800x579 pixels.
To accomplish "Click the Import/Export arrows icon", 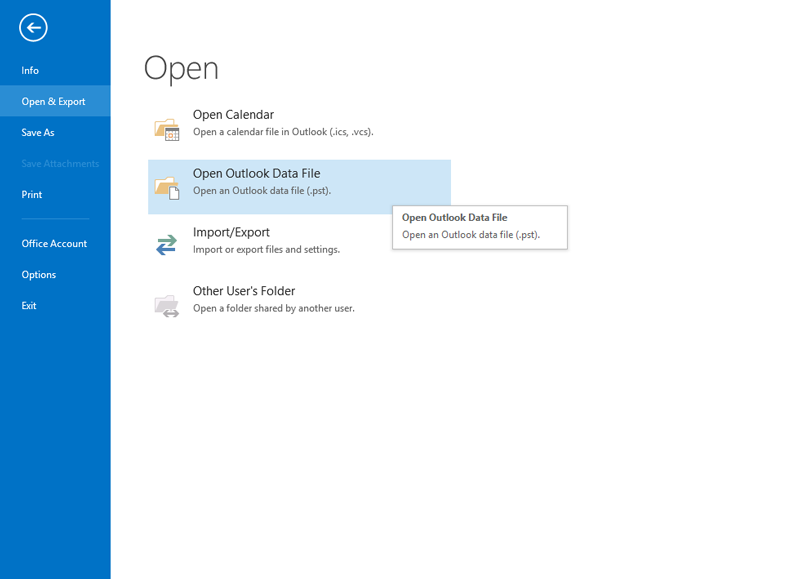I will click(x=166, y=245).
